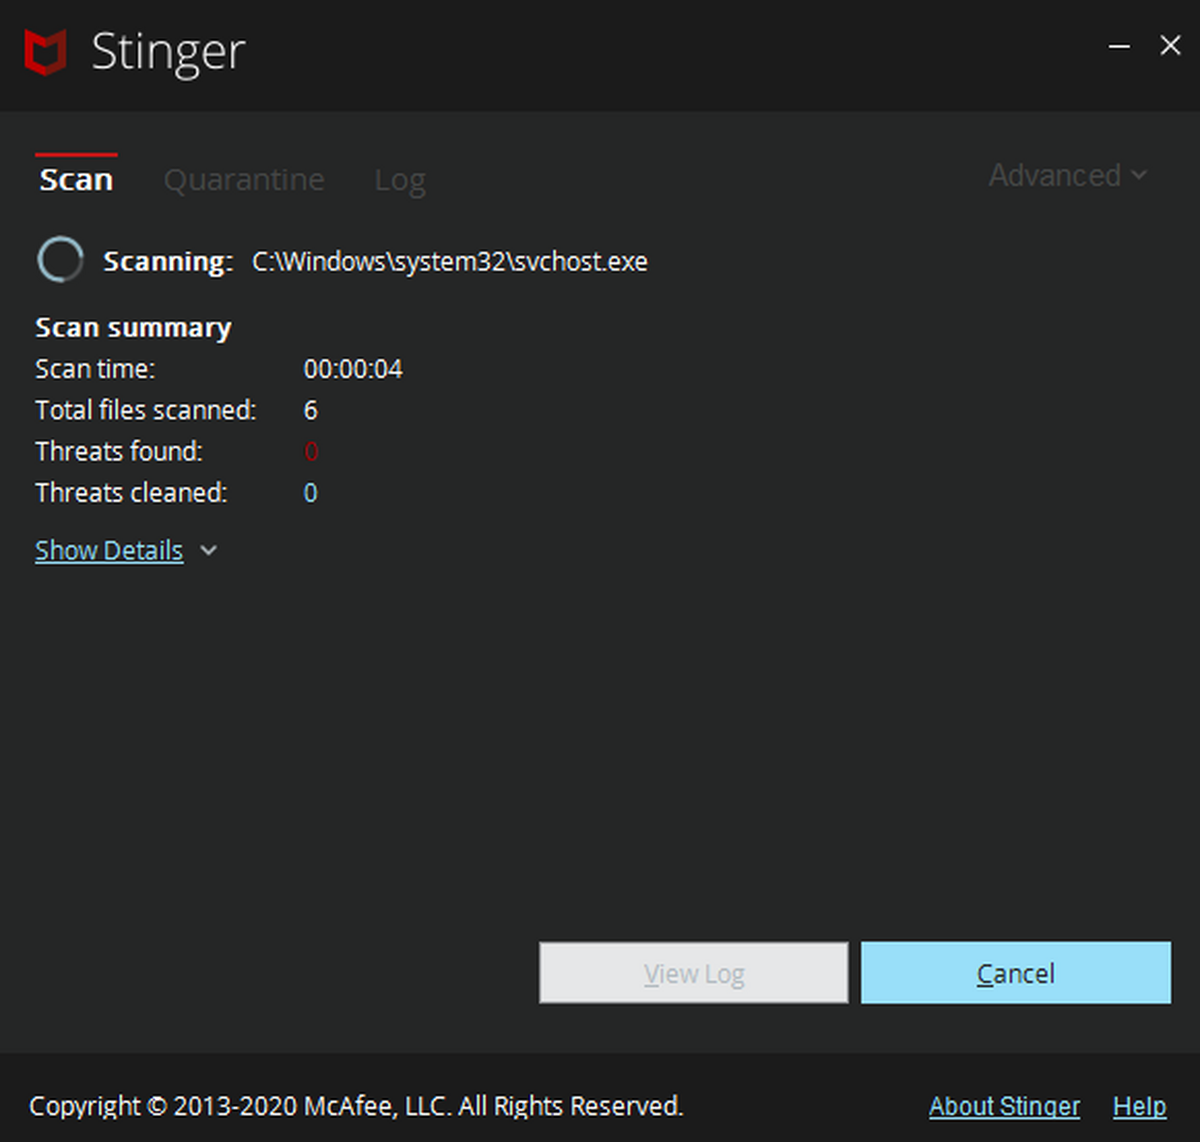Click the Show Details link
The height and width of the screenshot is (1142, 1200).
(x=109, y=550)
